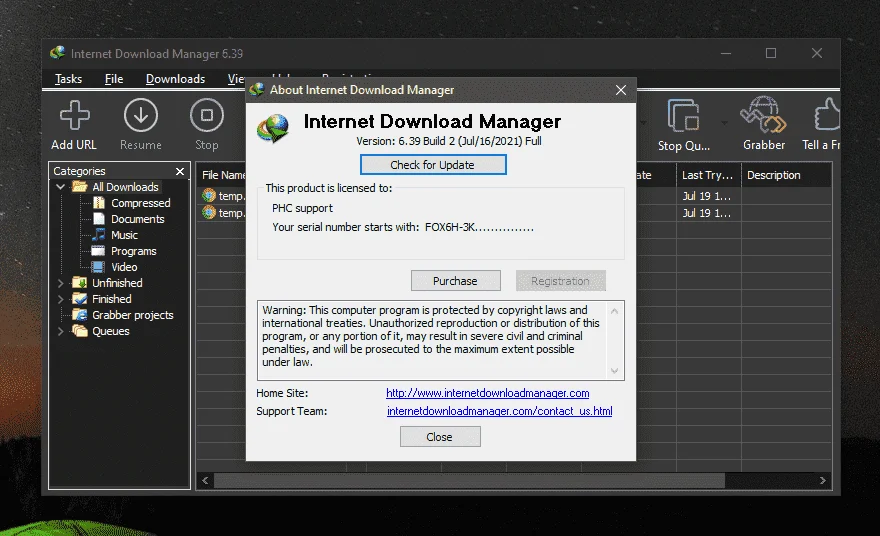Click the Stop Queue toolbar icon
The width and height of the screenshot is (880, 536).
[x=683, y=116]
